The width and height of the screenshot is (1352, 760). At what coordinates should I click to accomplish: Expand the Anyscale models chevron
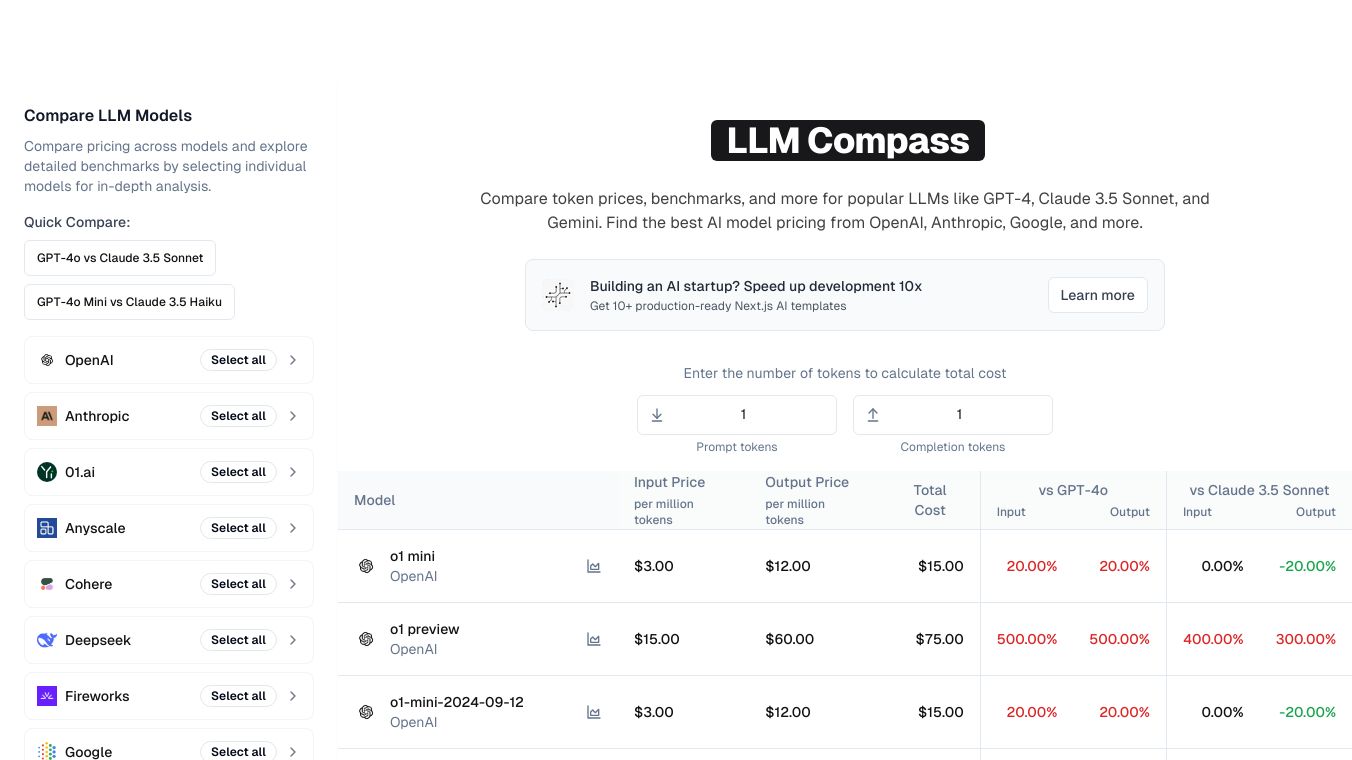[x=293, y=528]
